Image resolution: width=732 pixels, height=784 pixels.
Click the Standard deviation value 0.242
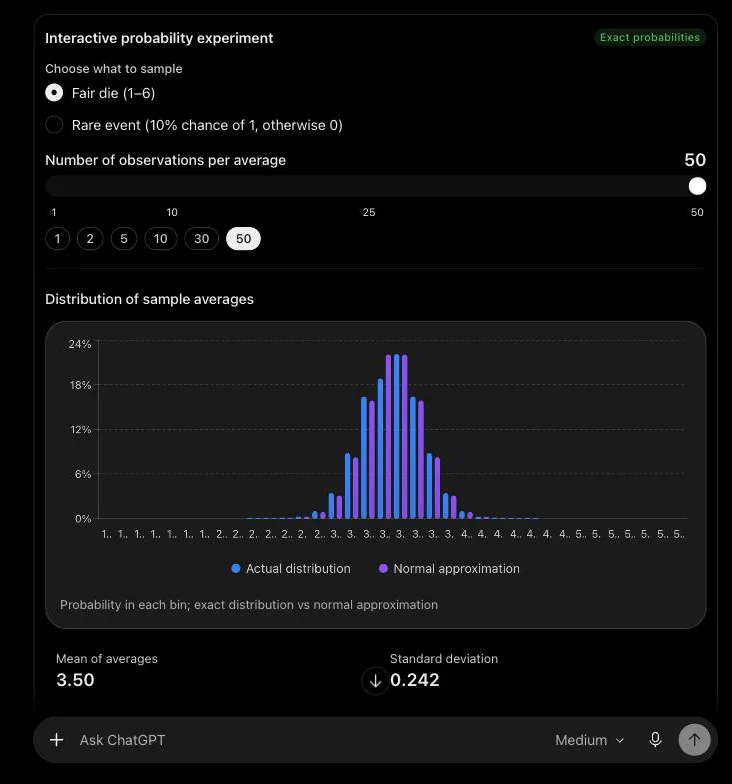point(414,680)
